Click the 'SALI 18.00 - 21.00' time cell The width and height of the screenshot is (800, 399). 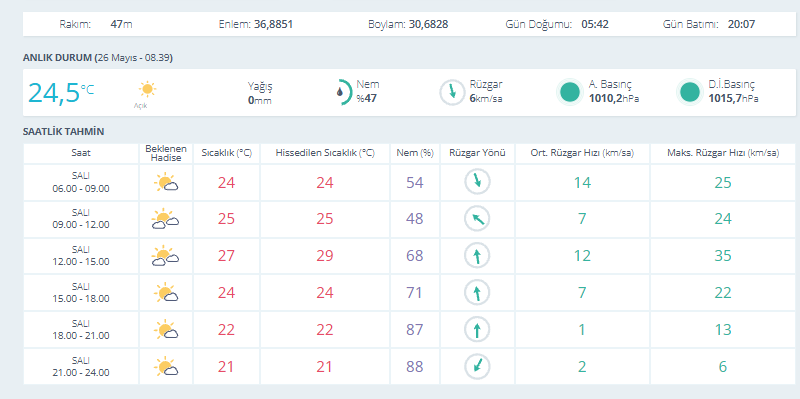pyautogui.click(x=81, y=330)
